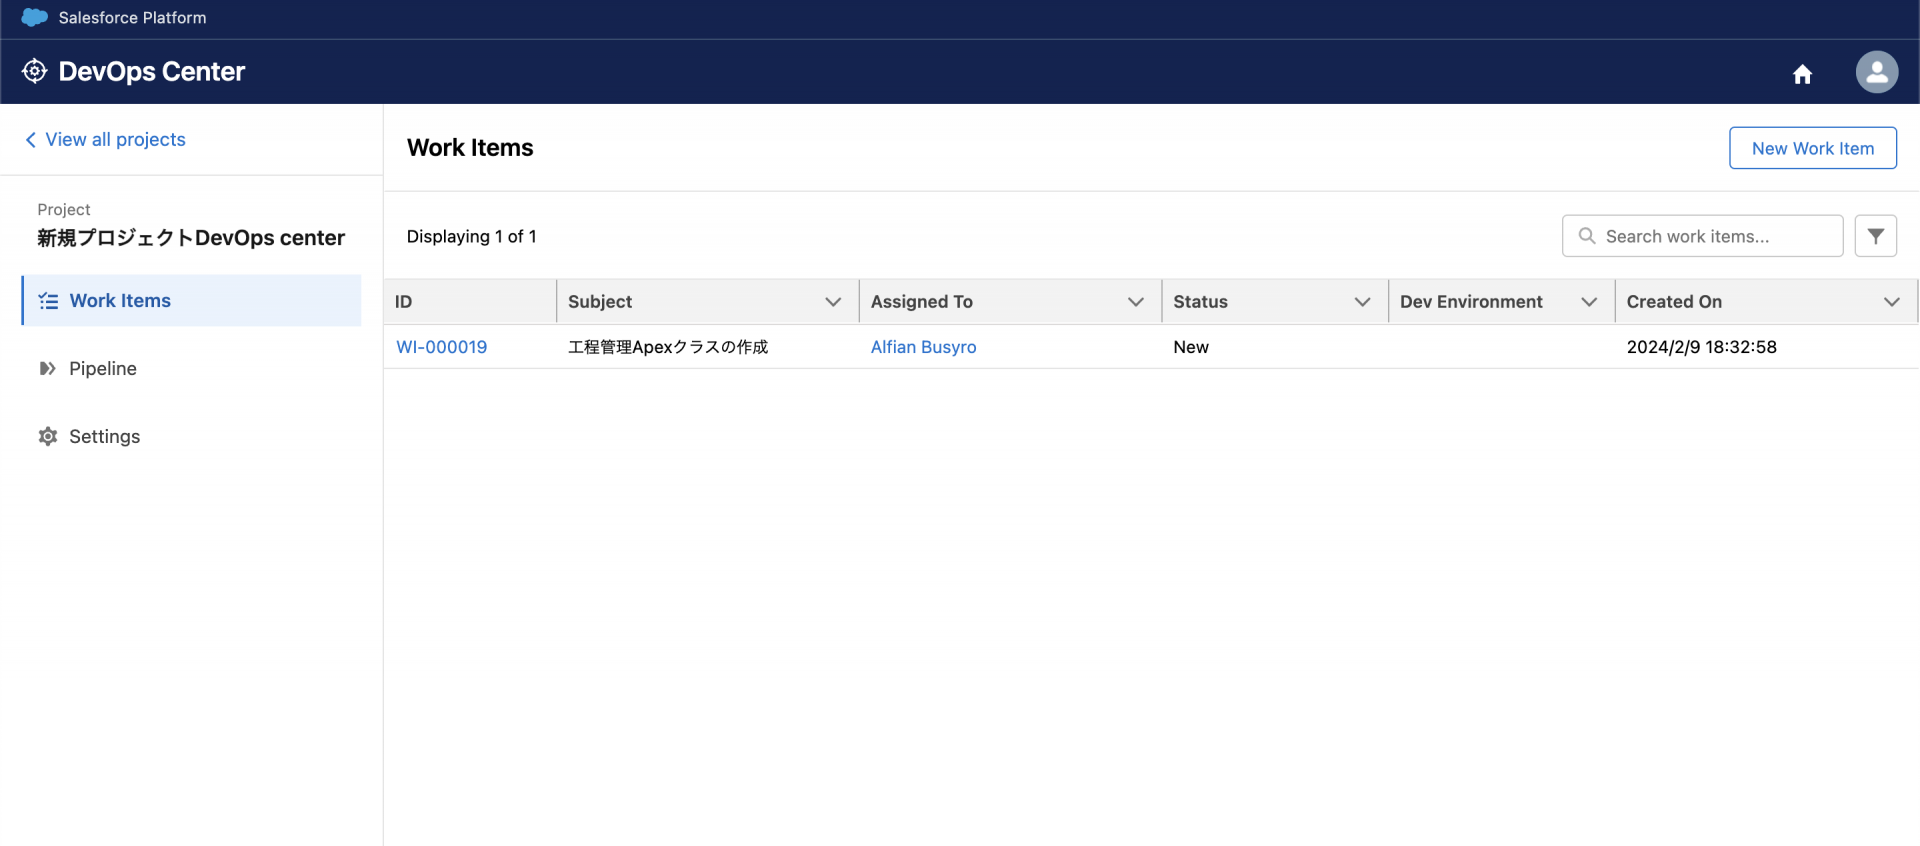The height and width of the screenshot is (846, 1920).
Task: Click the Status header label
Action: tap(1200, 302)
